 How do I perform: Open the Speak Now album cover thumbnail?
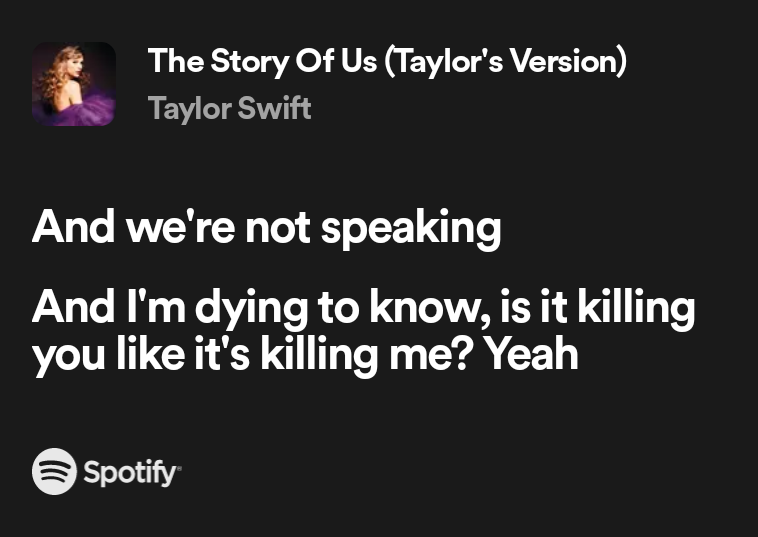[73, 84]
